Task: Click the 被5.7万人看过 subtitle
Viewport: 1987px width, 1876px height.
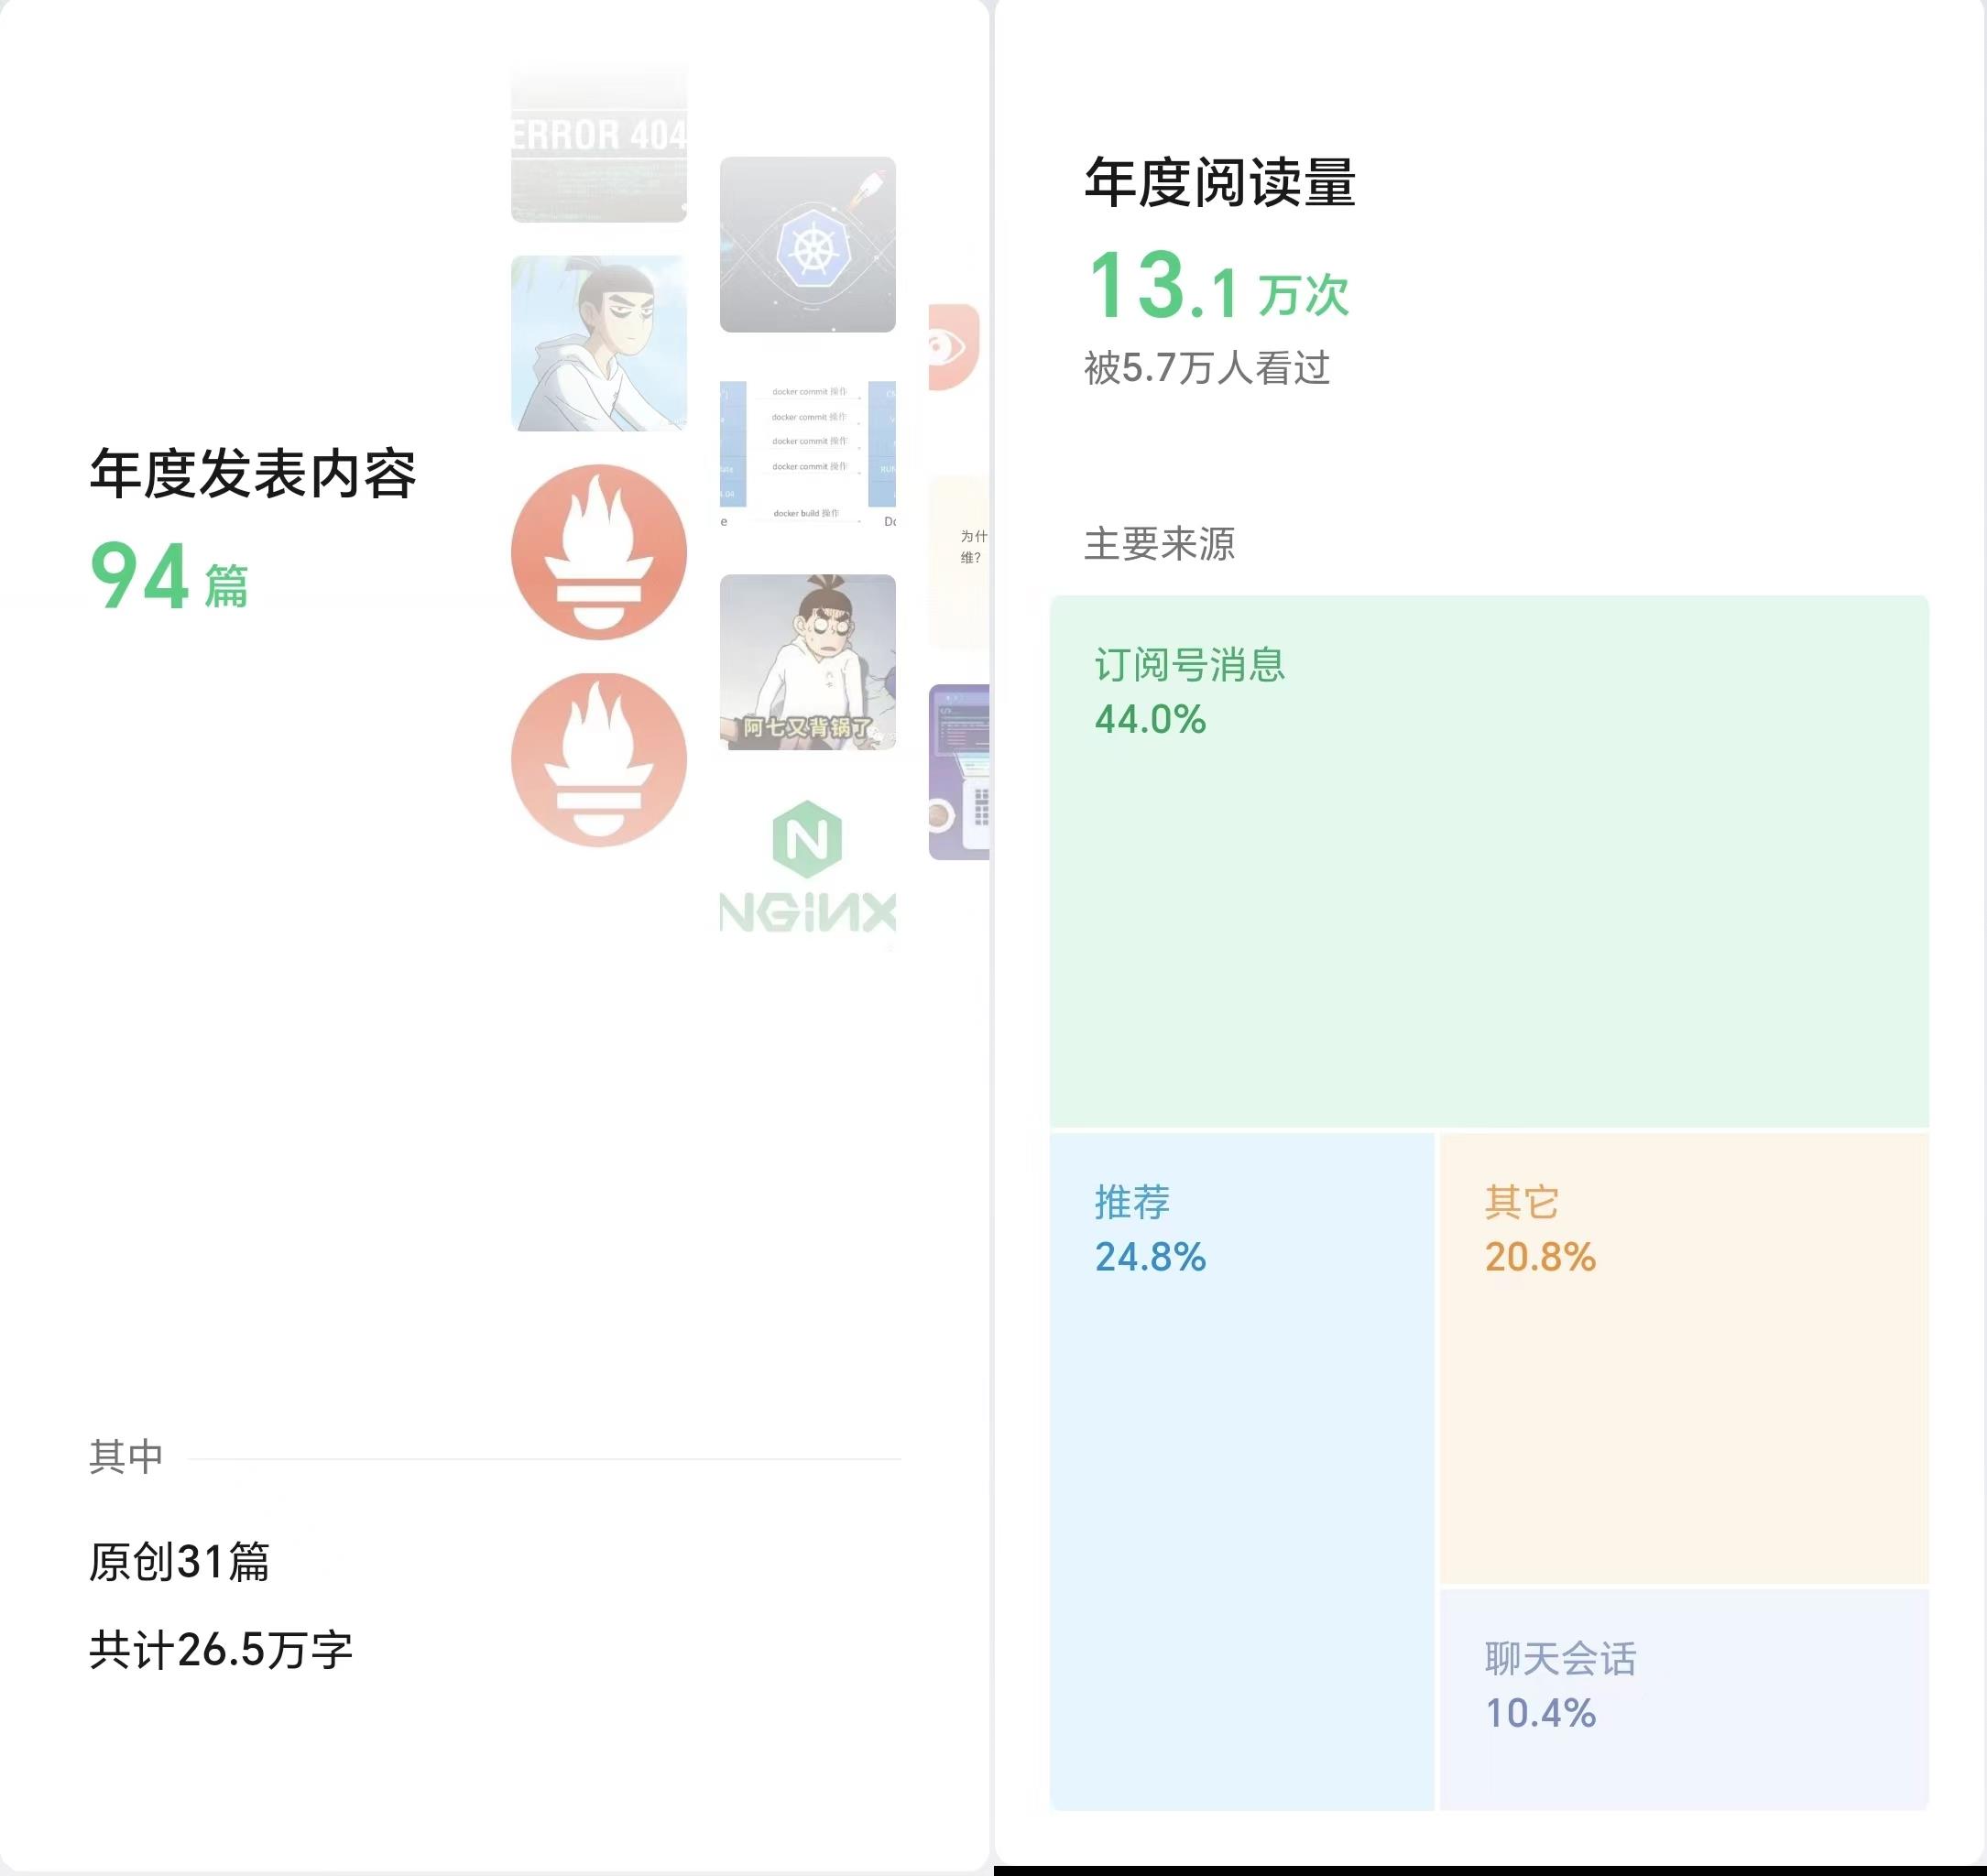Action: pos(1207,368)
